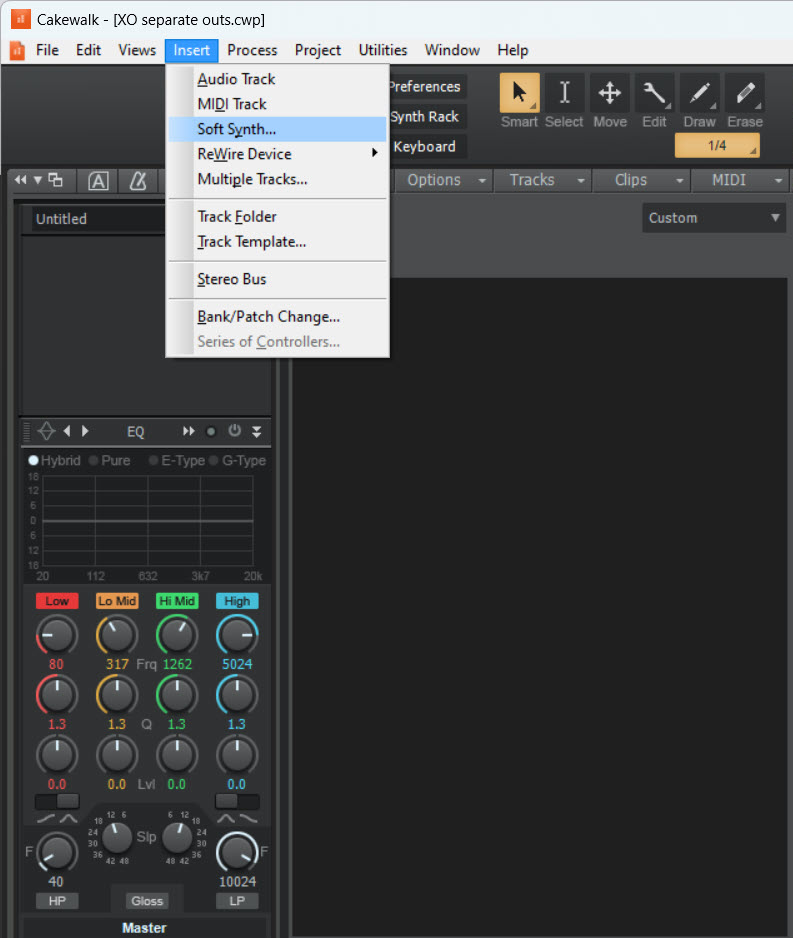Choose Stereo Bus from Insert menu
The height and width of the screenshot is (938, 793).
click(277, 279)
